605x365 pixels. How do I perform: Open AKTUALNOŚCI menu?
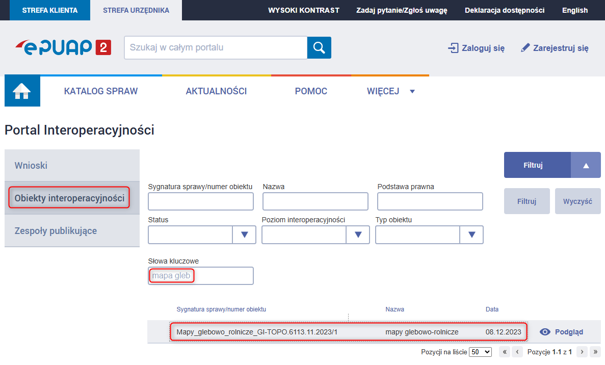tap(216, 91)
